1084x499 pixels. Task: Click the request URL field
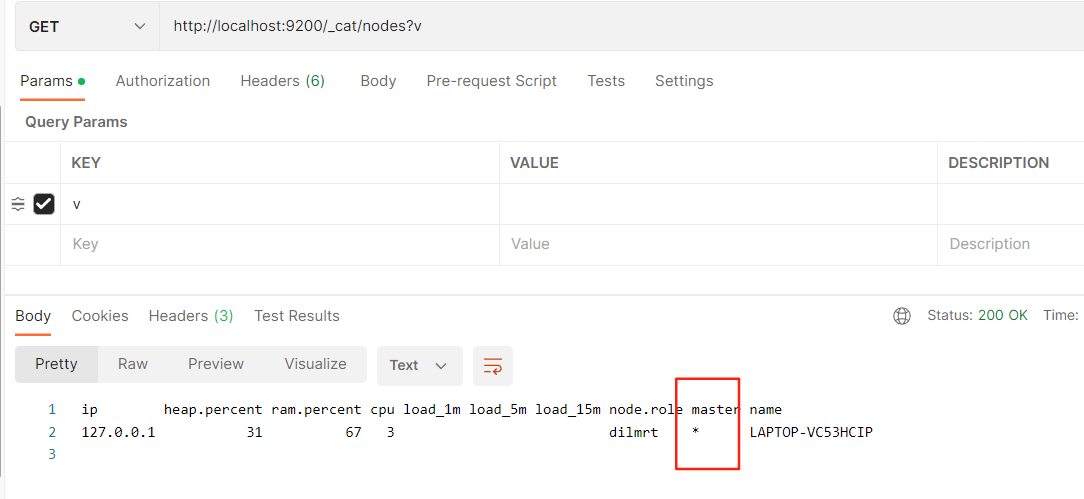pyautogui.click(x=622, y=27)
